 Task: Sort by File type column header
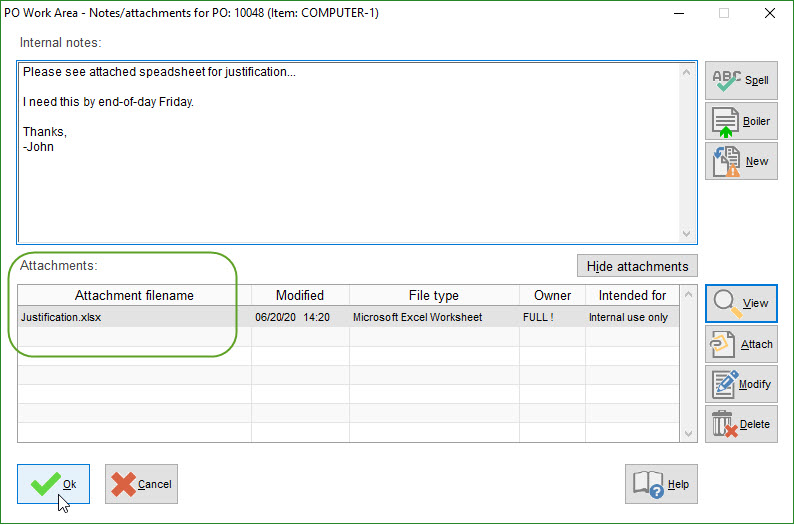point(434,296)
